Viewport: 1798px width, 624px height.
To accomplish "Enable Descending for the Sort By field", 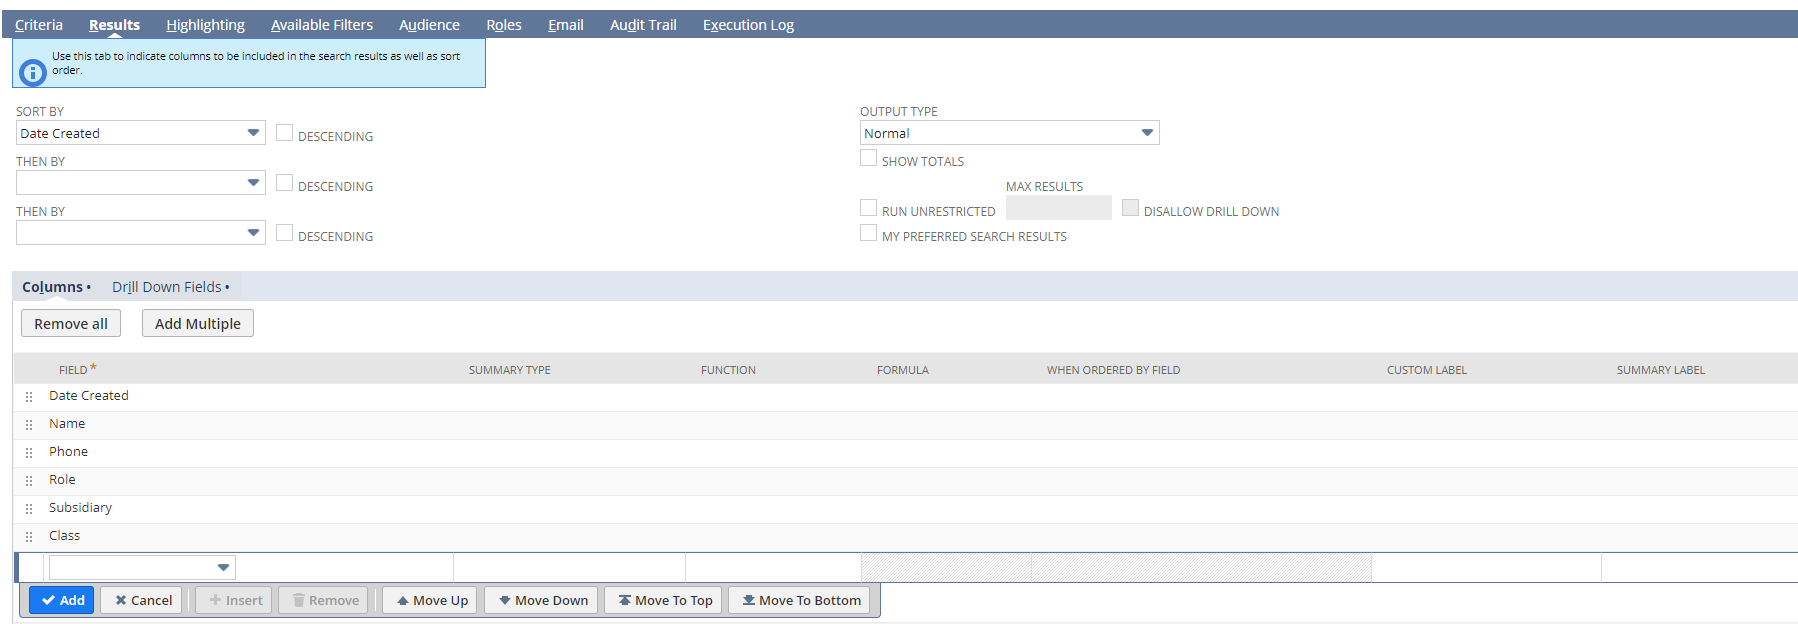I will point(285,133).
